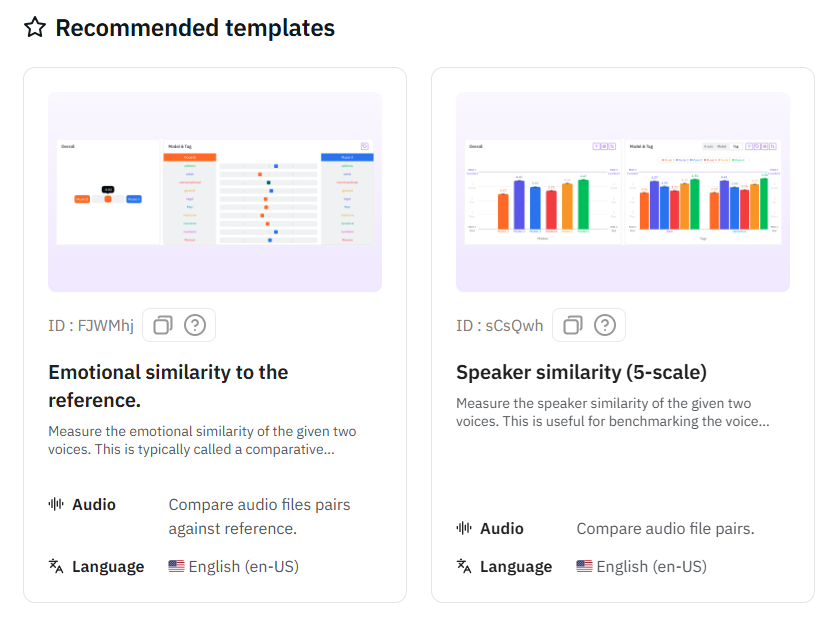
Task: Click the 'Compare audio file pairs.' text
Action: point(665,528)
